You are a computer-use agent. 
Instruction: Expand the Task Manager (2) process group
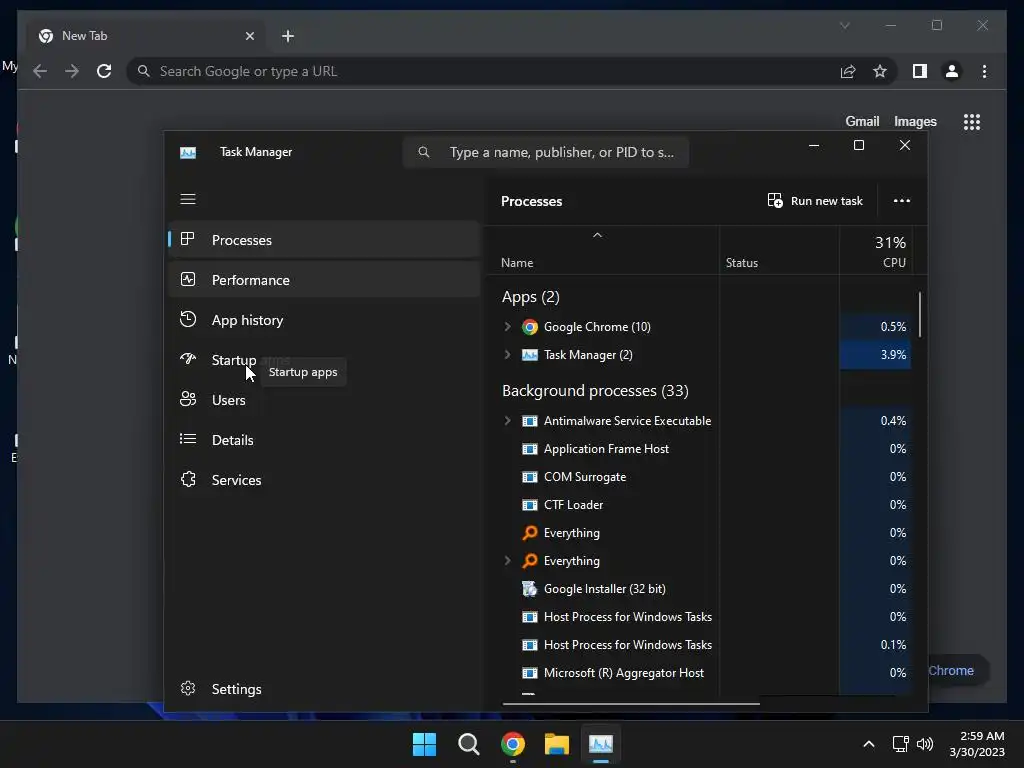coord(507,355)
